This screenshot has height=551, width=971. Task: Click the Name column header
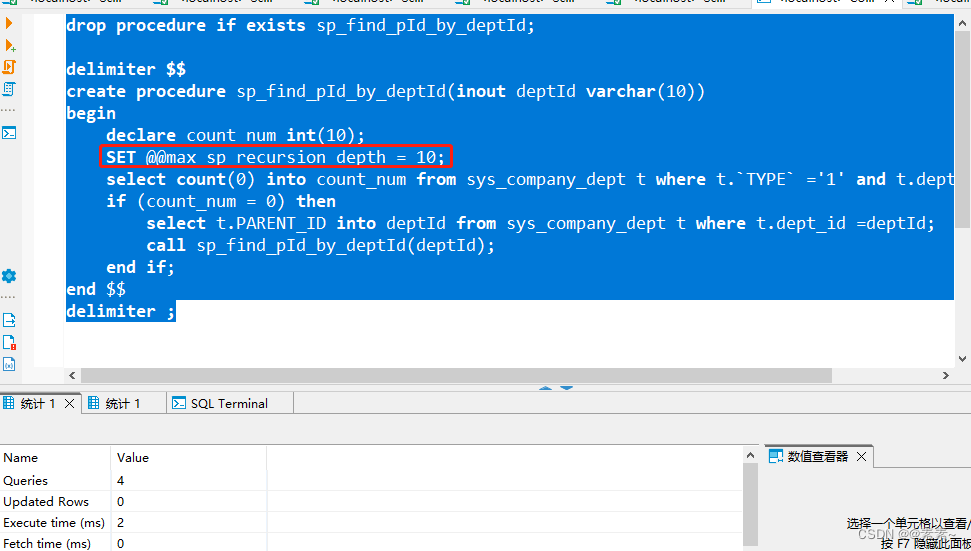point(55,458)
